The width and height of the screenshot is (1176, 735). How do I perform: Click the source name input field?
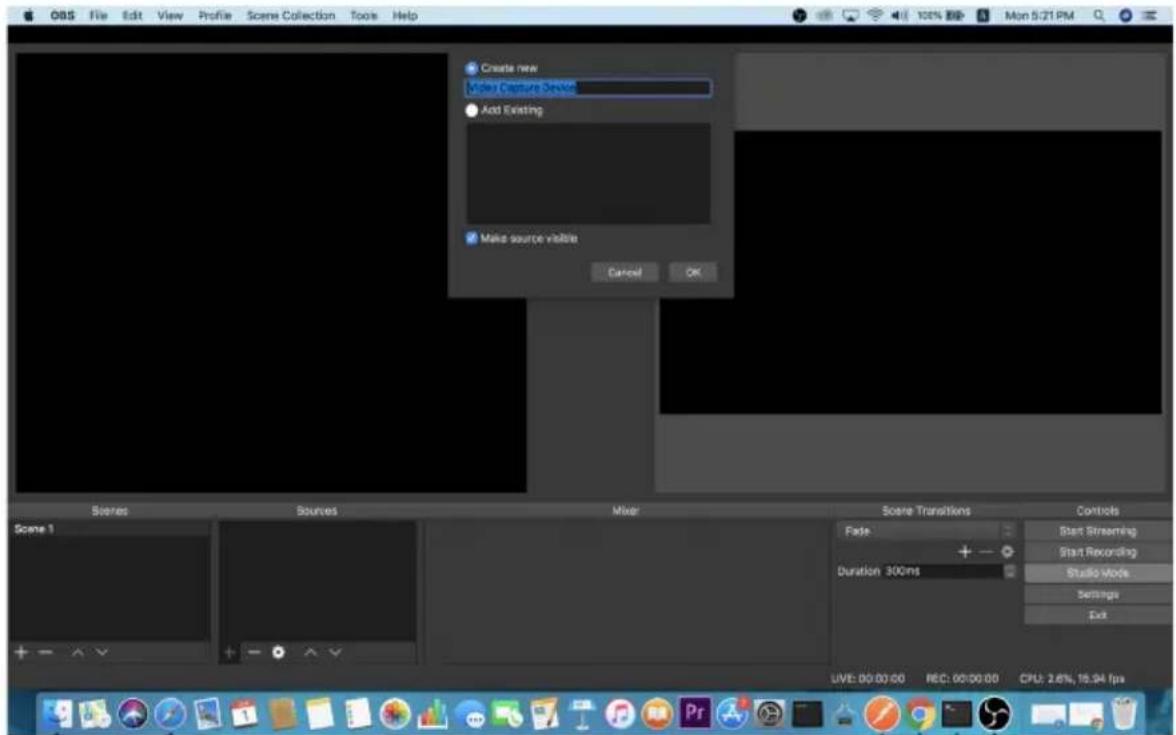(588, 88)
